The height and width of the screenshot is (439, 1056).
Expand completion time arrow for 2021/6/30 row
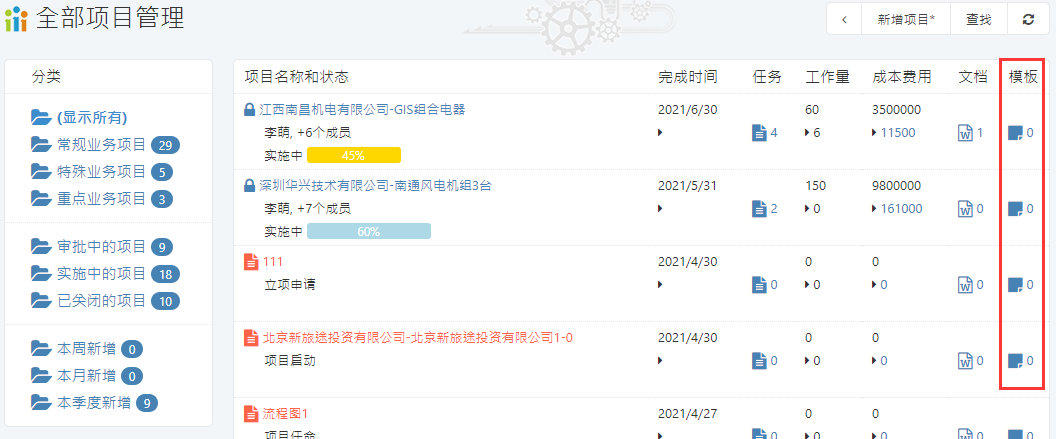click(x=661, y=133)
